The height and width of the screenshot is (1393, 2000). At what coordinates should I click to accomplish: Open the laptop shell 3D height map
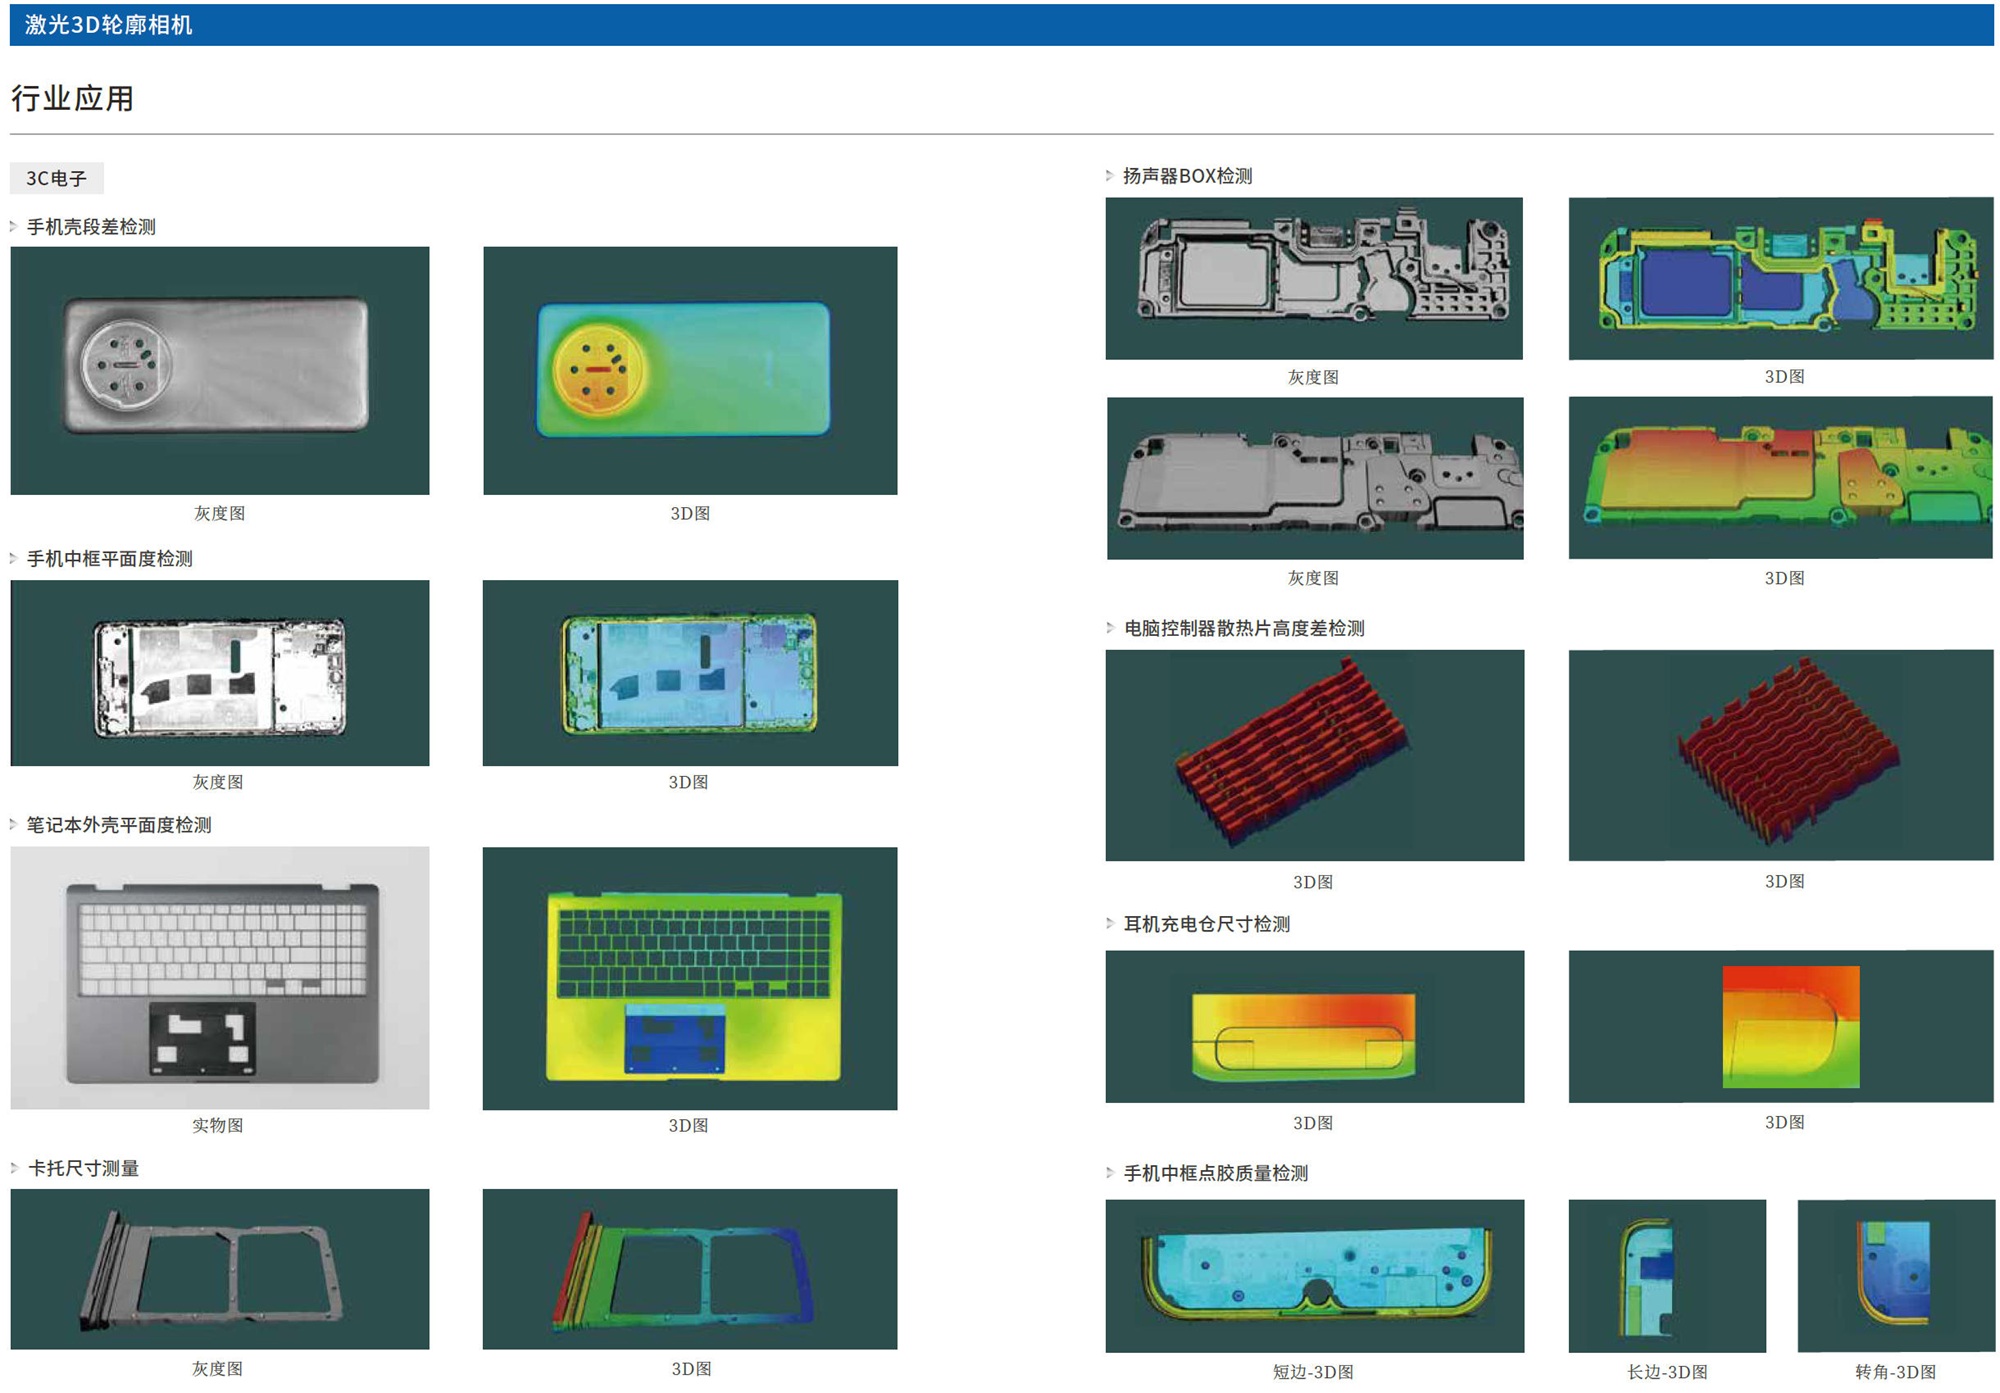690,978
